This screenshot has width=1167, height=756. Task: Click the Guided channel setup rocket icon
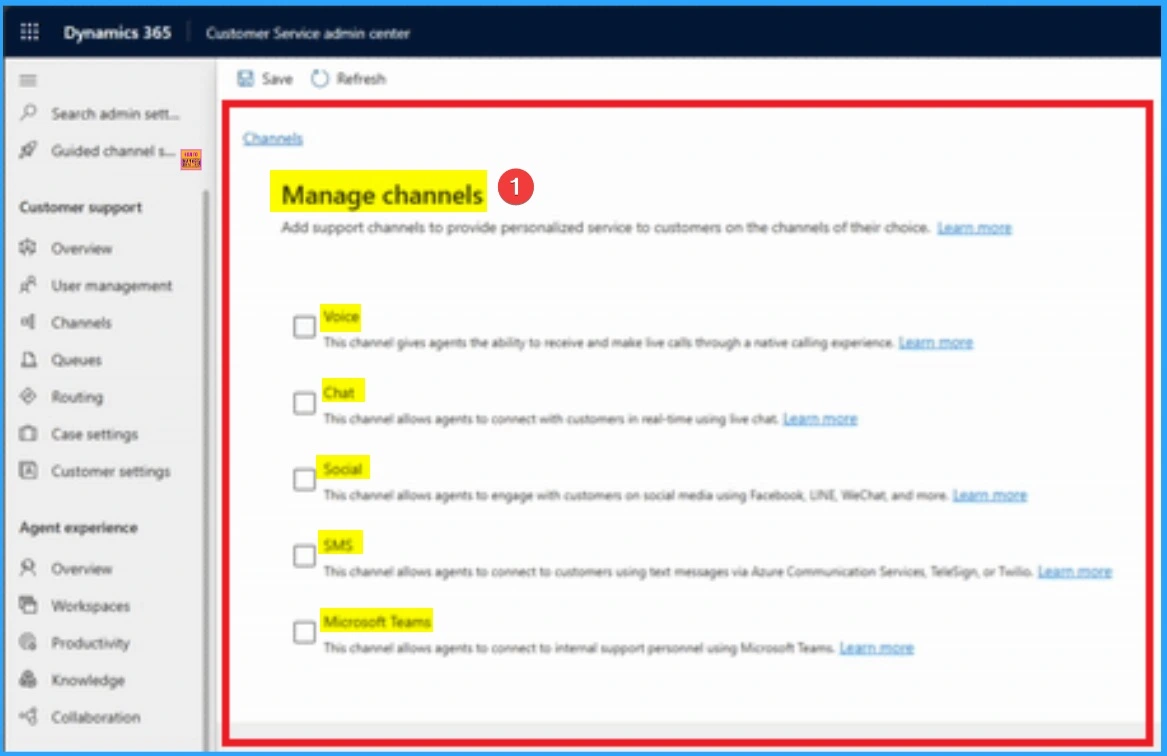[28, 150]
